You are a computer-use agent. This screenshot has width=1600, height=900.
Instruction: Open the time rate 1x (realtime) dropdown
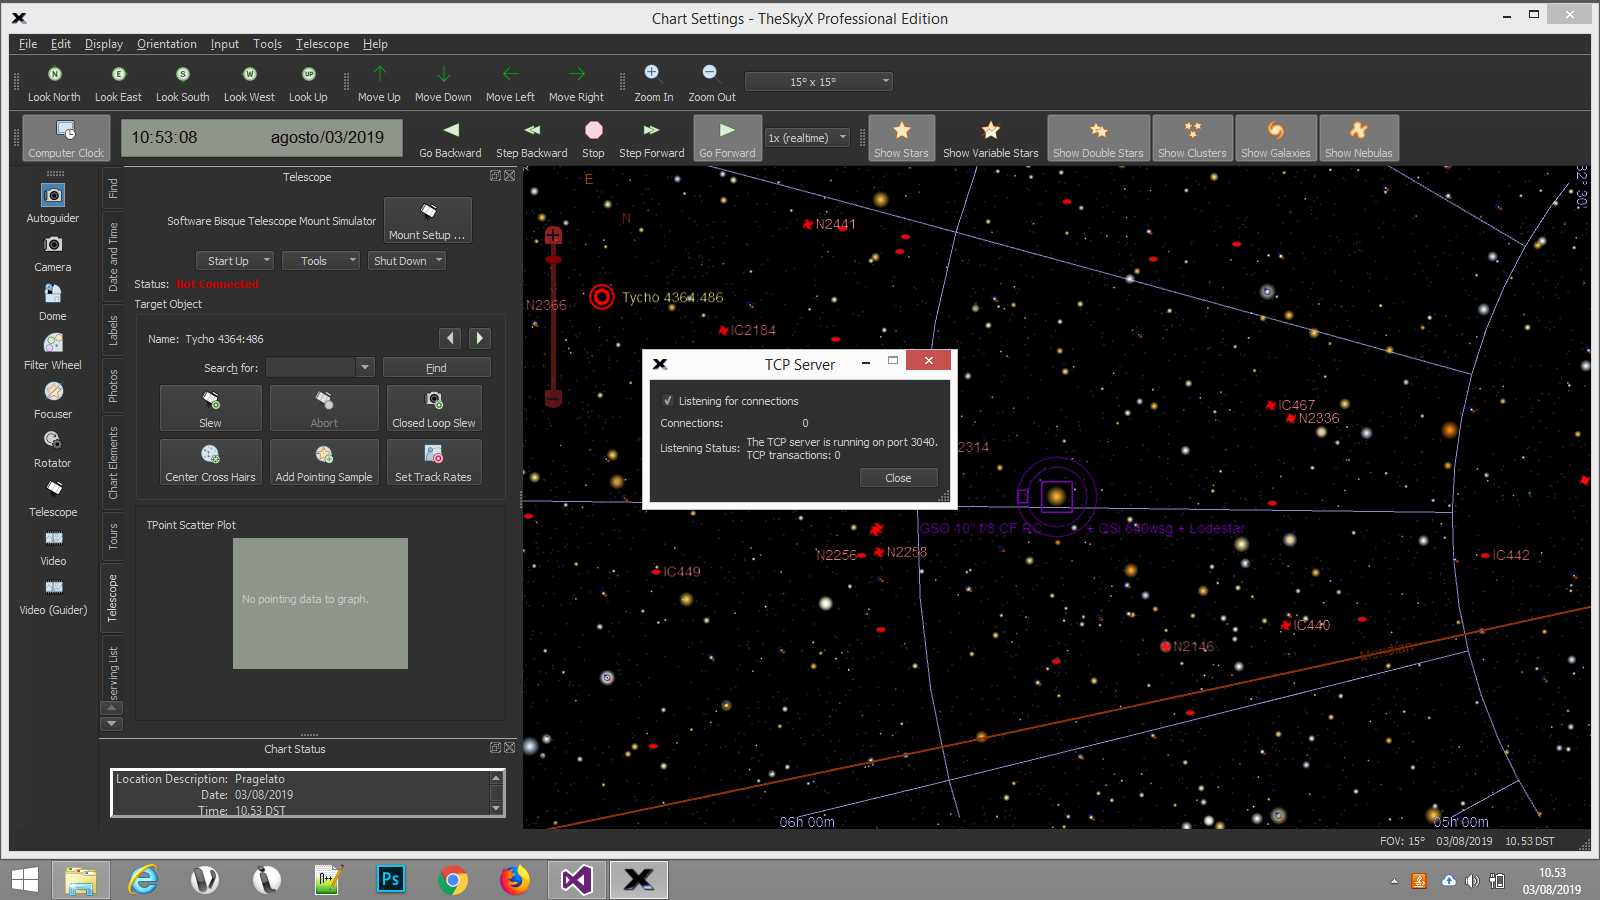pyautogui.click(x=807, y=138)
